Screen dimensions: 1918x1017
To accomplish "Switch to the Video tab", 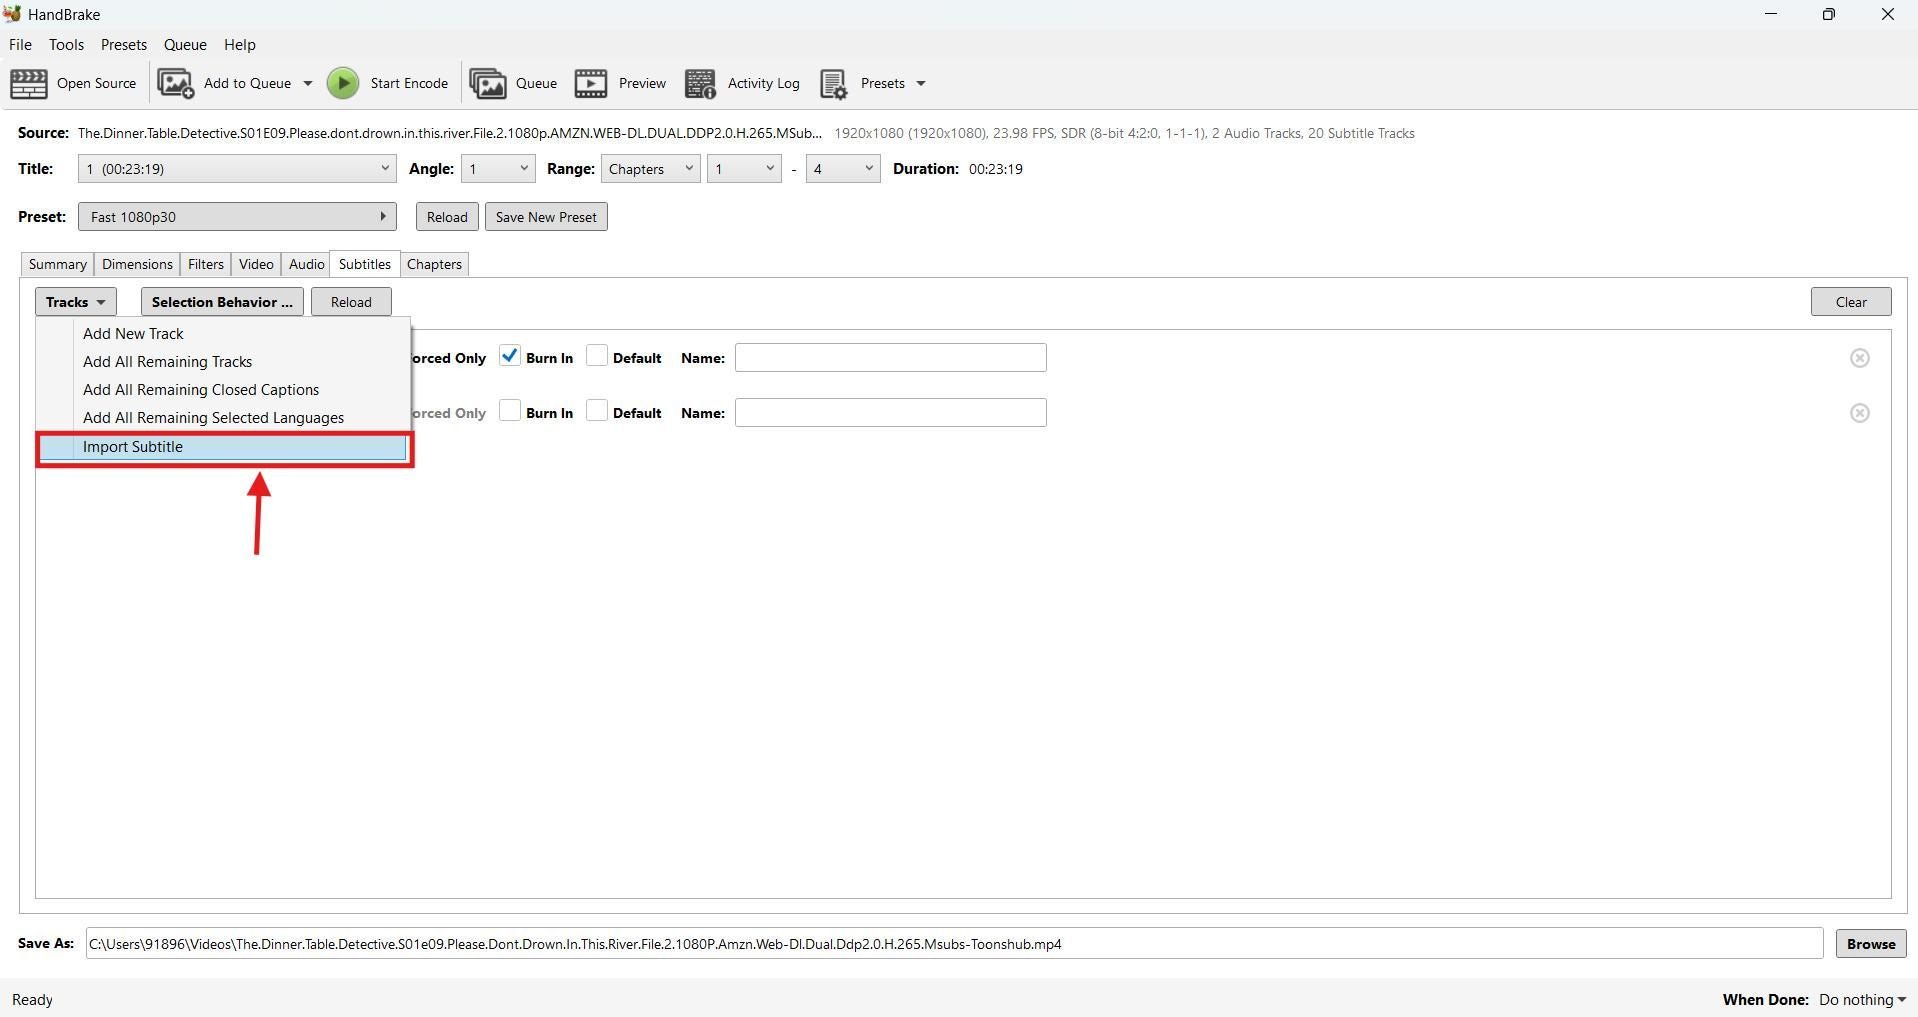I will [x=256, y=264].
